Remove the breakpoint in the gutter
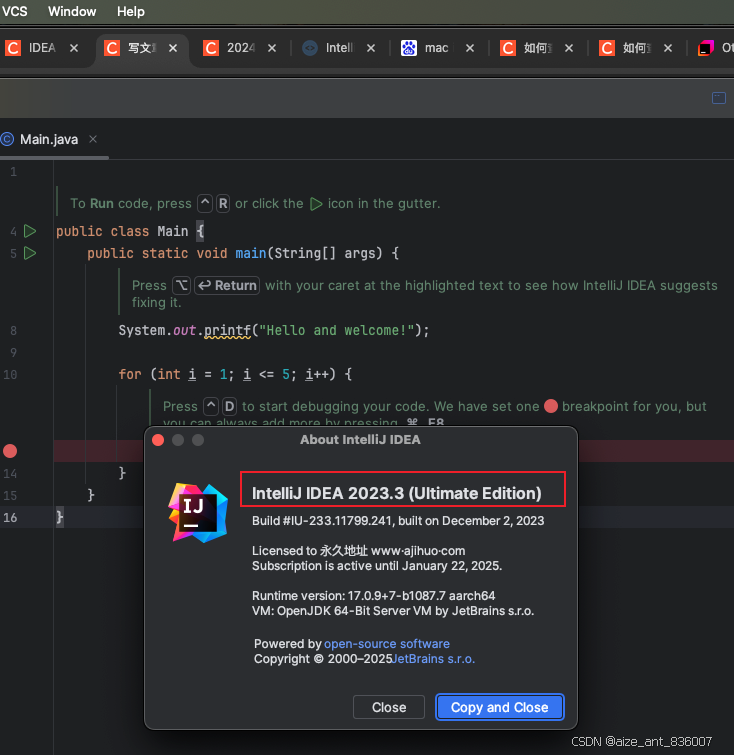The height and width of the screenshot is (755, 734). click(10, 451)
